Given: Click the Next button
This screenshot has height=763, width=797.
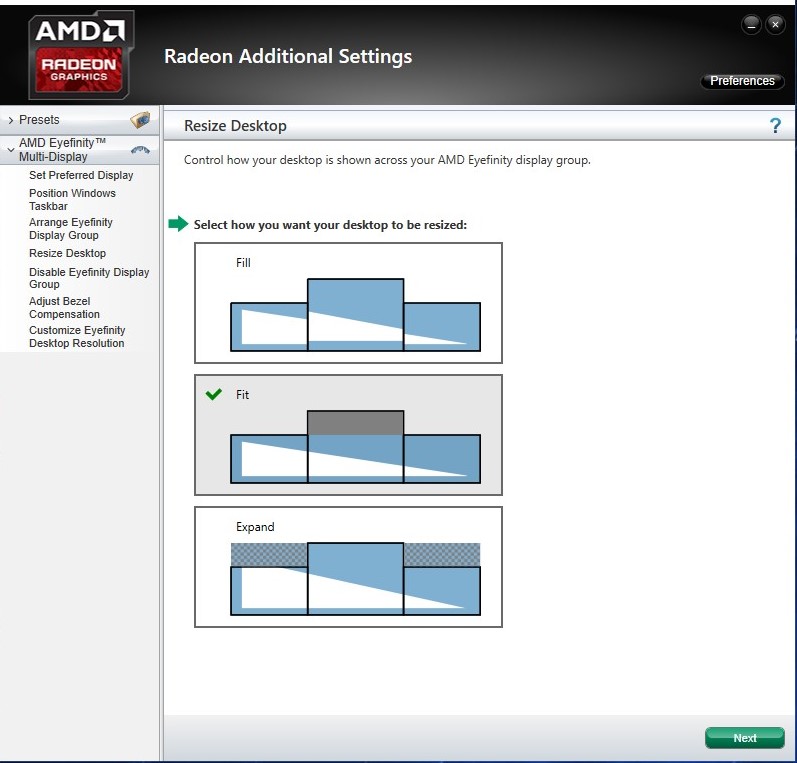Looking at the screenshot, I should tap(745, 738).
